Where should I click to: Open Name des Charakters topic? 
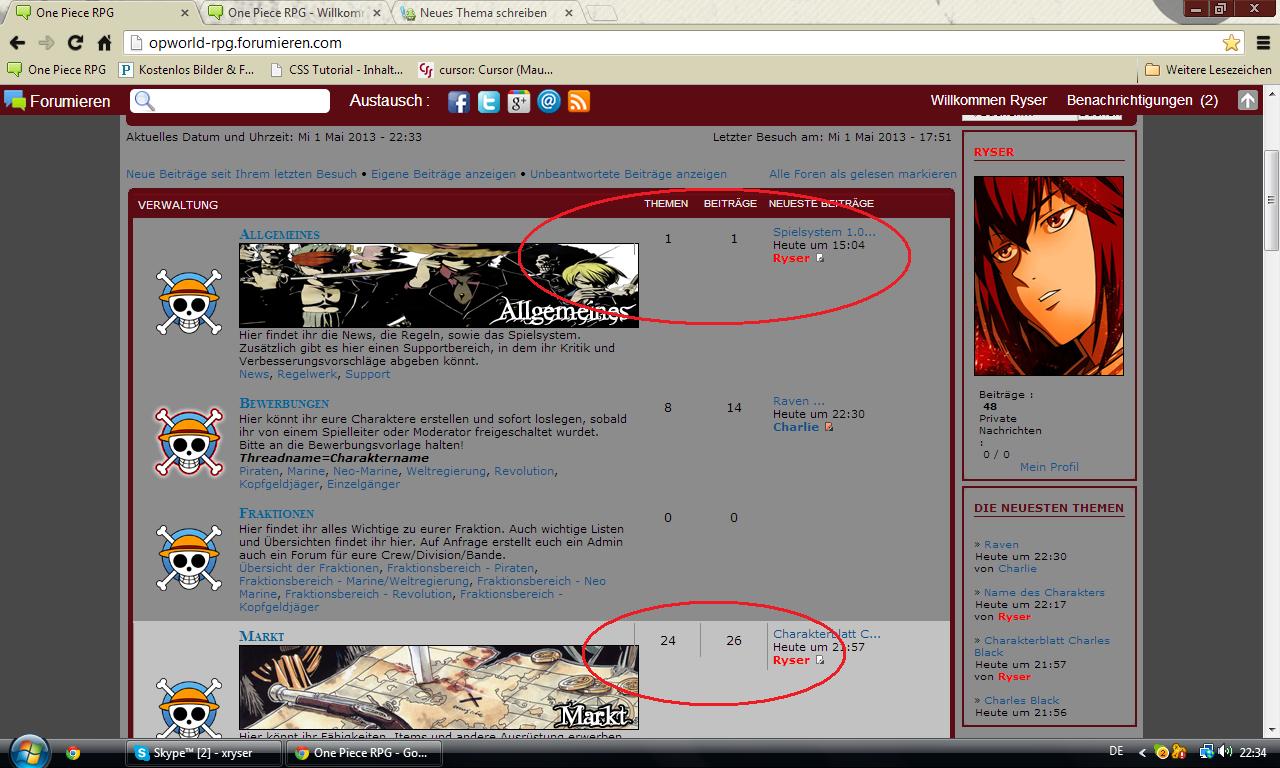(1044, 592)
